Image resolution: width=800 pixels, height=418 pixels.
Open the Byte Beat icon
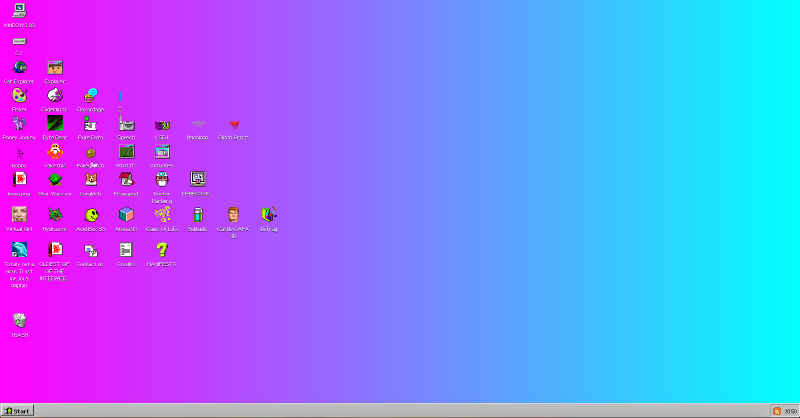[x=55, y=124]
